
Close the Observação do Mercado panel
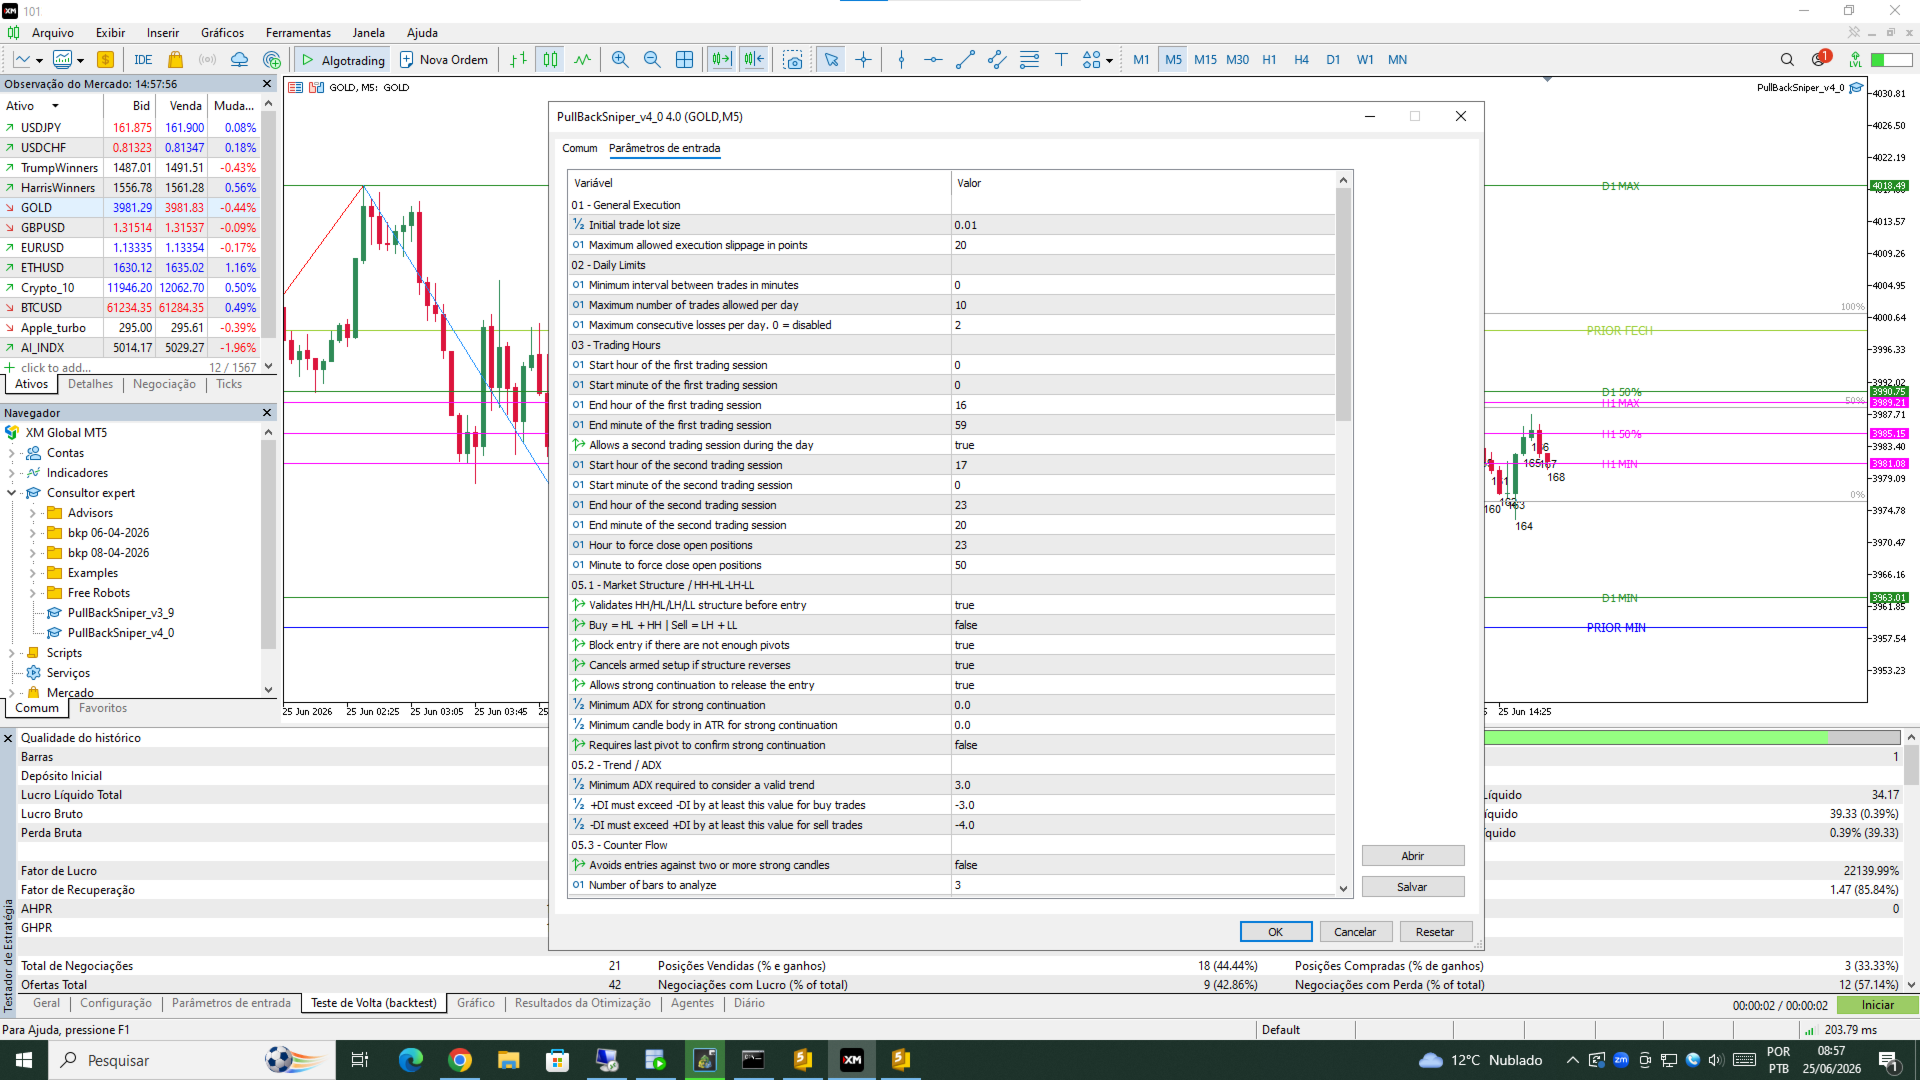(x=267, y=84)
